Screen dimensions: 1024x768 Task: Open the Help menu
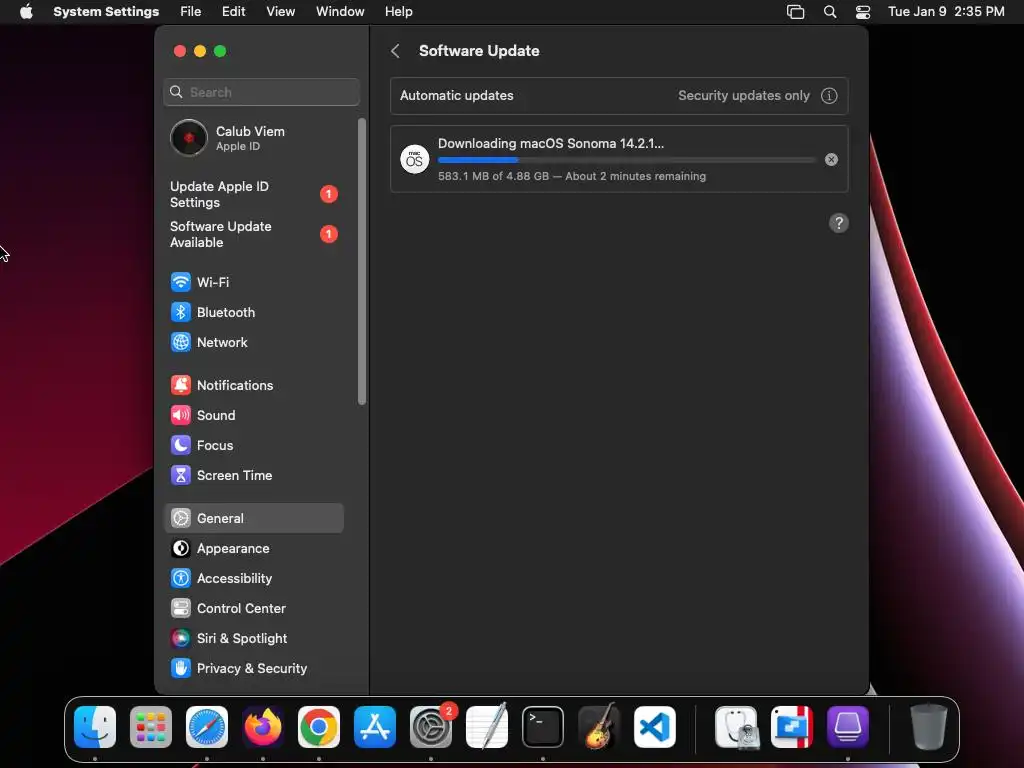point(398,12)
